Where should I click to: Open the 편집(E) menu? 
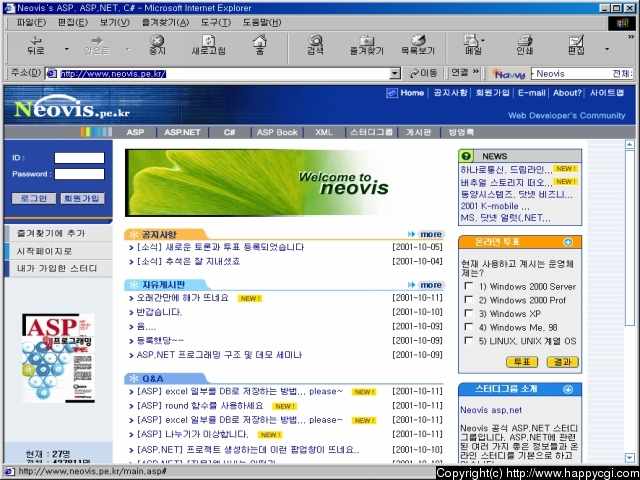[73, 22]
